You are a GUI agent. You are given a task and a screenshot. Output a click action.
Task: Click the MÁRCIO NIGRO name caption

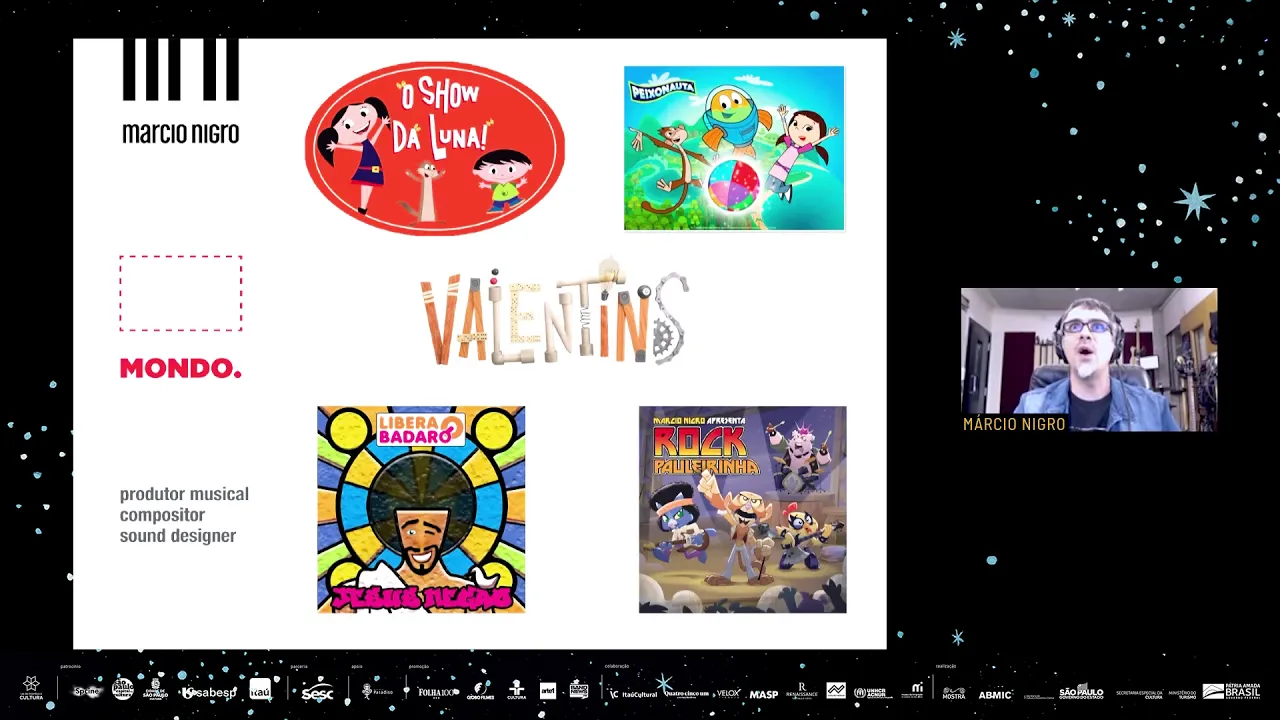pos(1014,424)
